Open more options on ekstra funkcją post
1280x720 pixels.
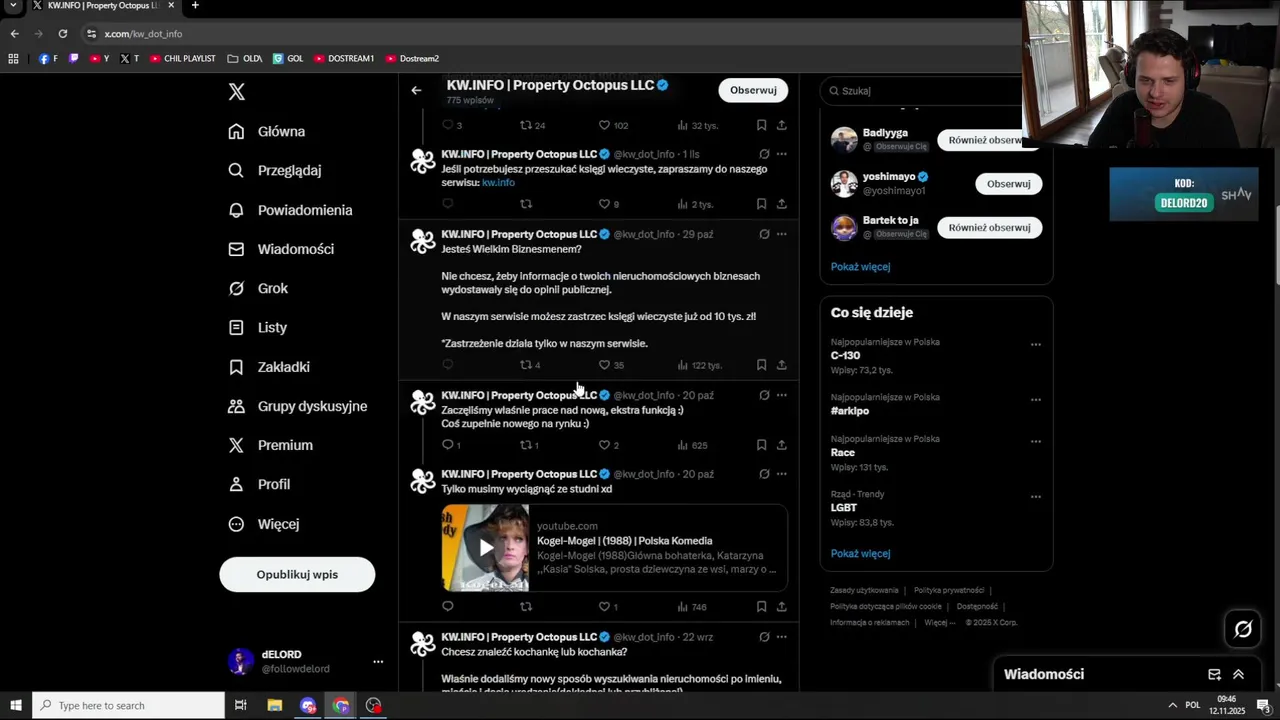click(x=781, y=395)
